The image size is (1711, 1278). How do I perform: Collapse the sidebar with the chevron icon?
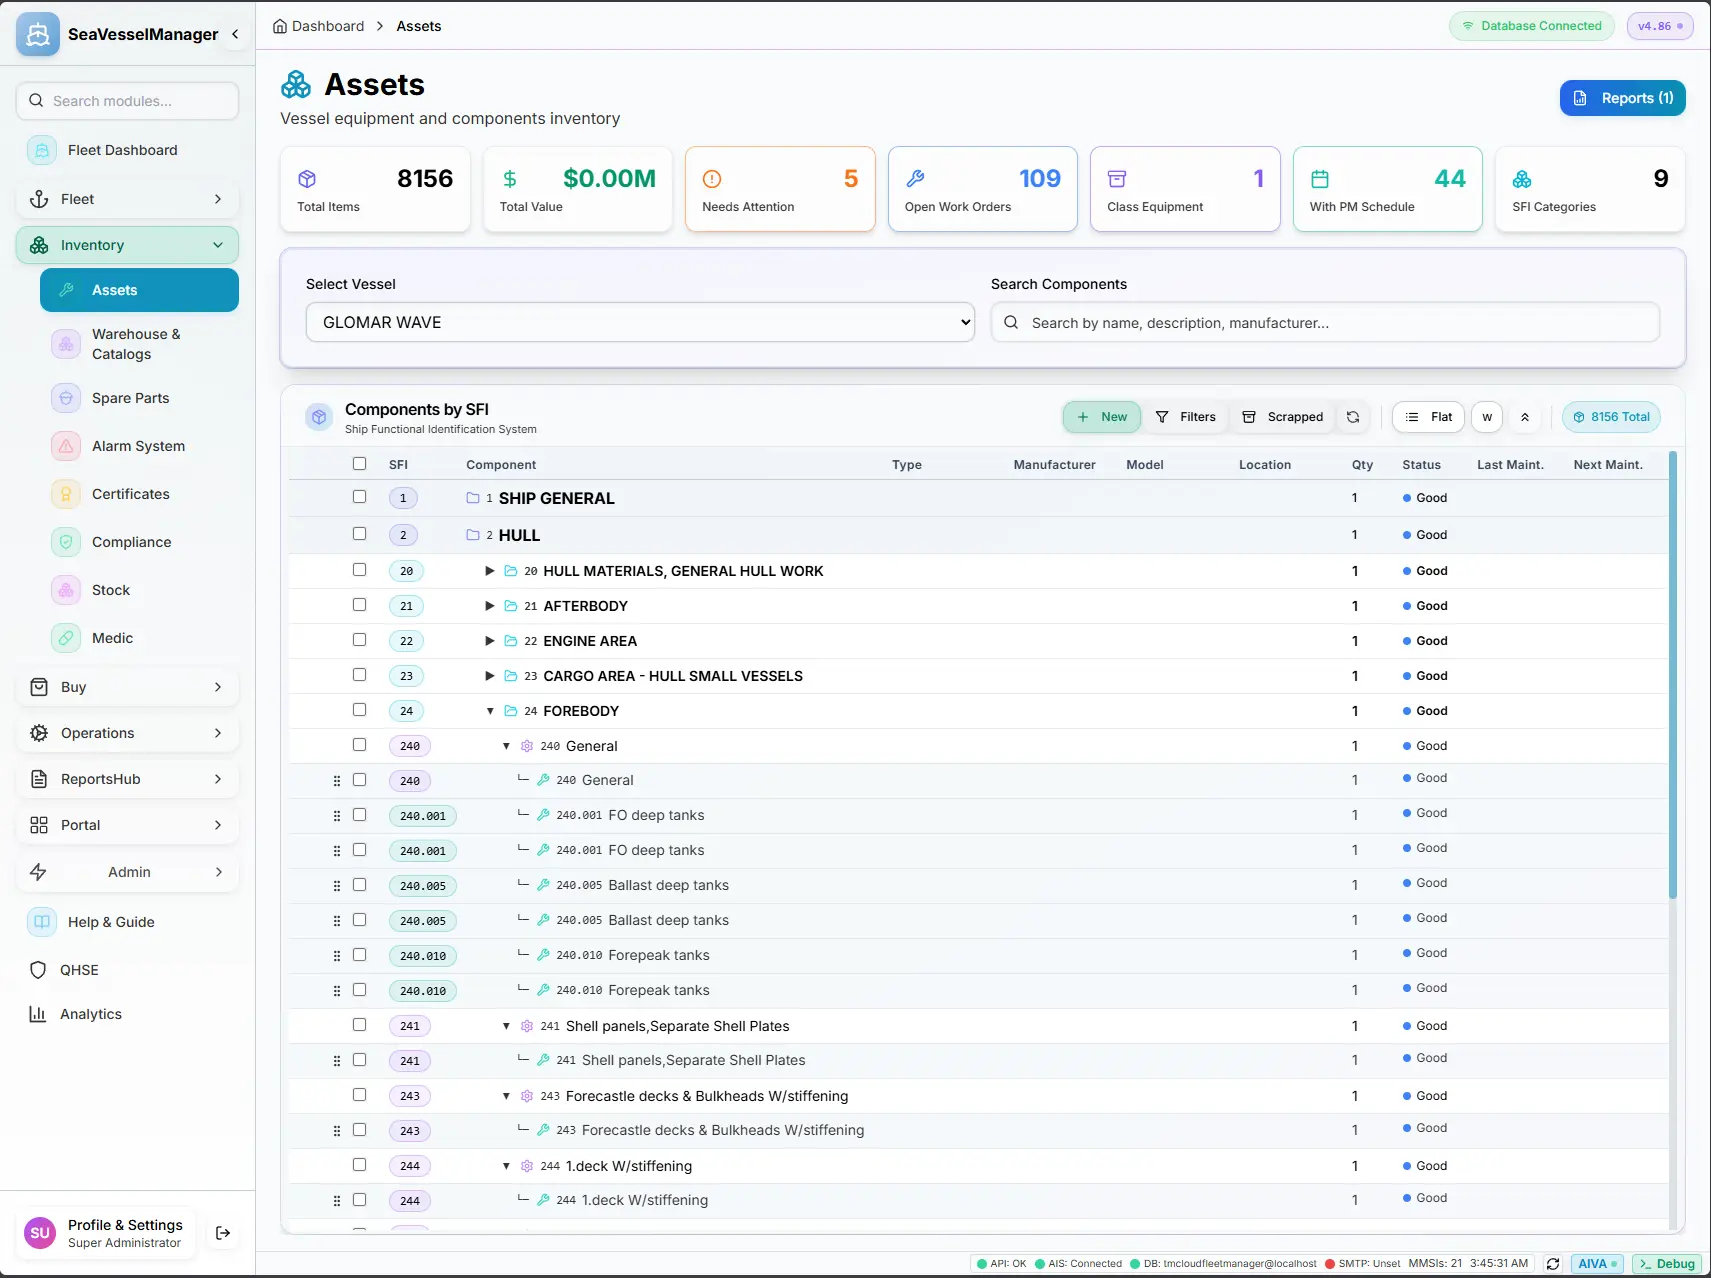pyautogui.click(x=235, y=34)
